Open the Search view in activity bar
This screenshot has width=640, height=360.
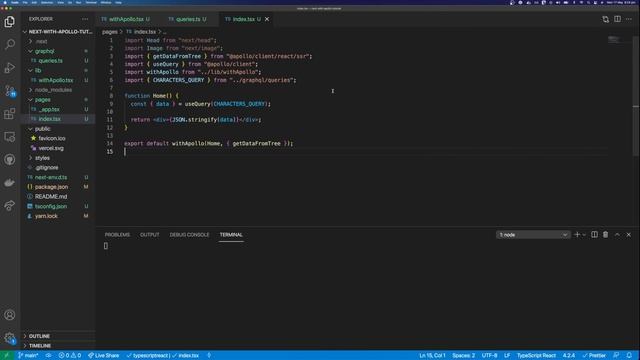tap(9, 44)
